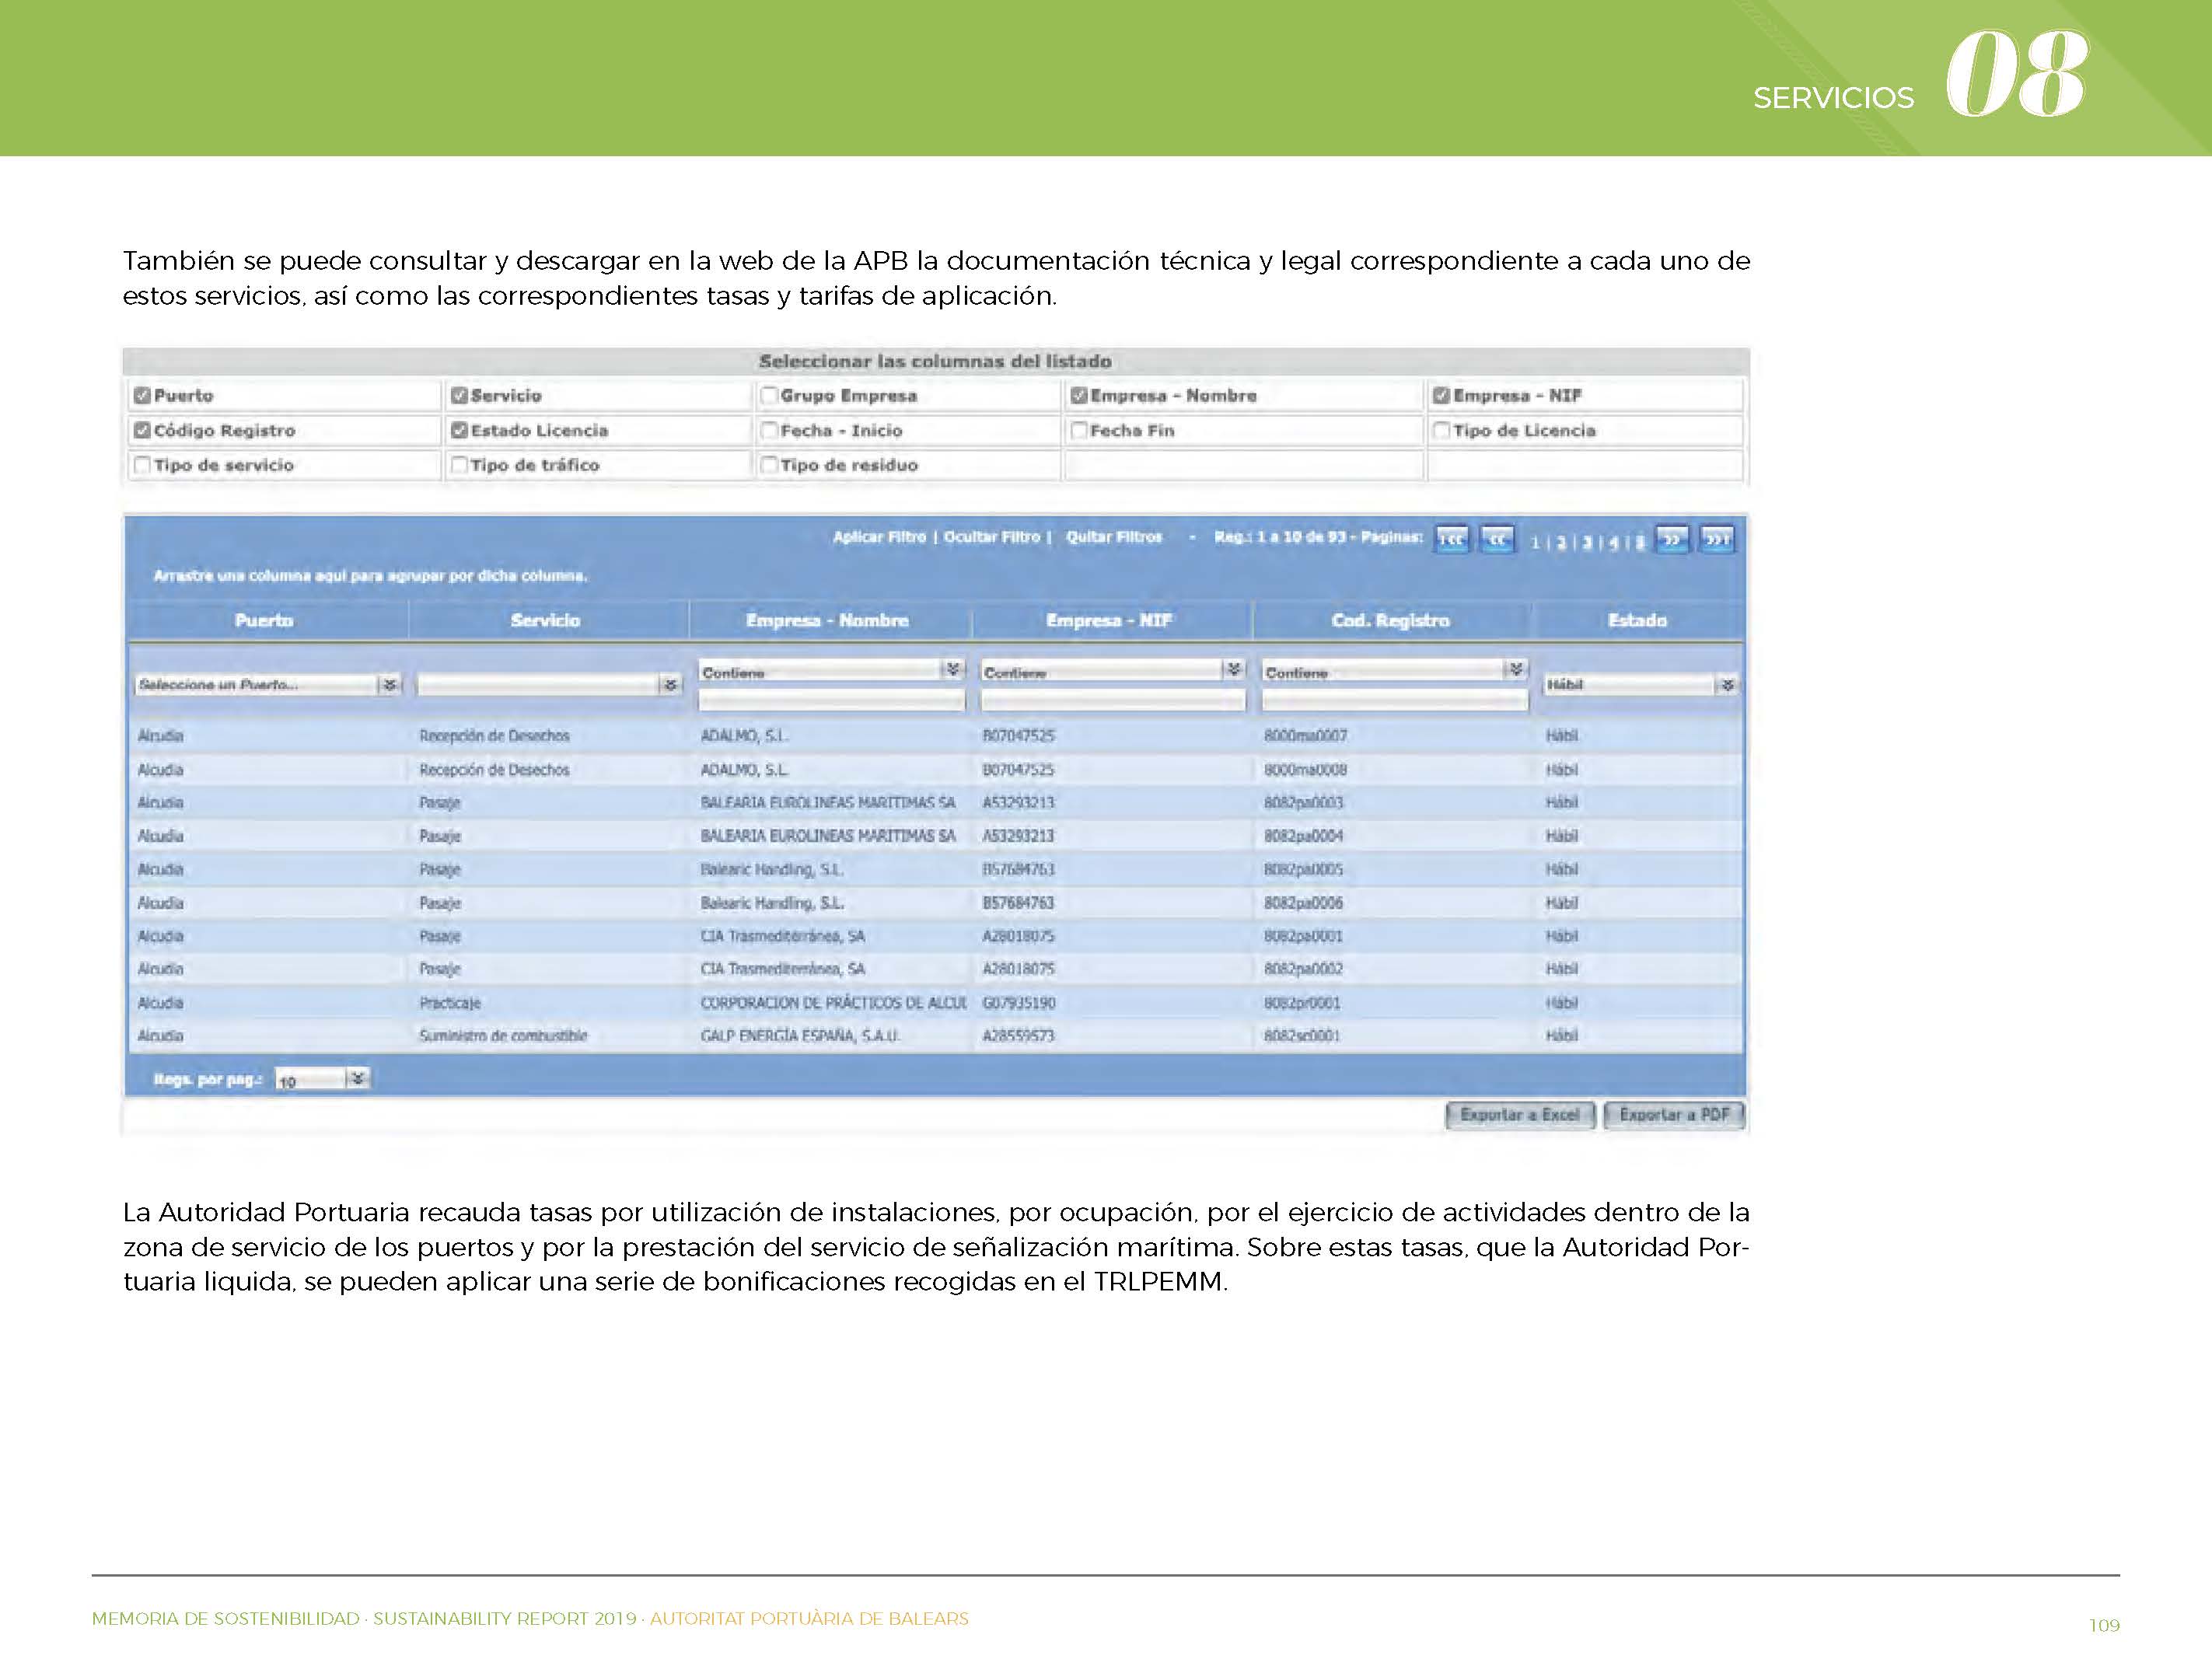This screenshot has height=1659, width=2212.
Task: Toggle the Empresa - Nombre column checkbox
Action: click(x=1079, y=395)
